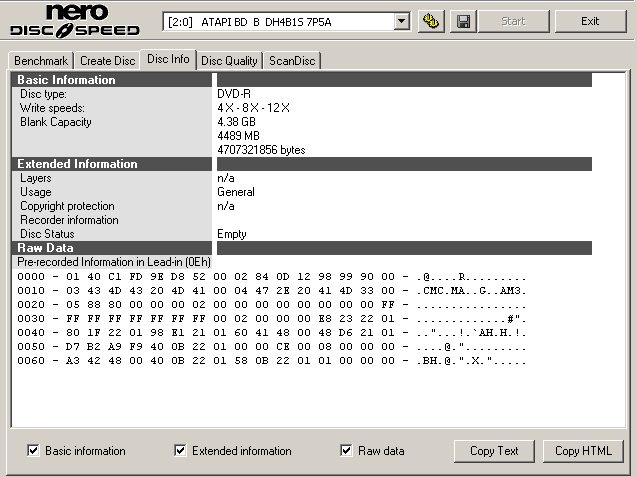
Task: Open the drive selection dropdown arrow
Action: click(x=401, y=21)
